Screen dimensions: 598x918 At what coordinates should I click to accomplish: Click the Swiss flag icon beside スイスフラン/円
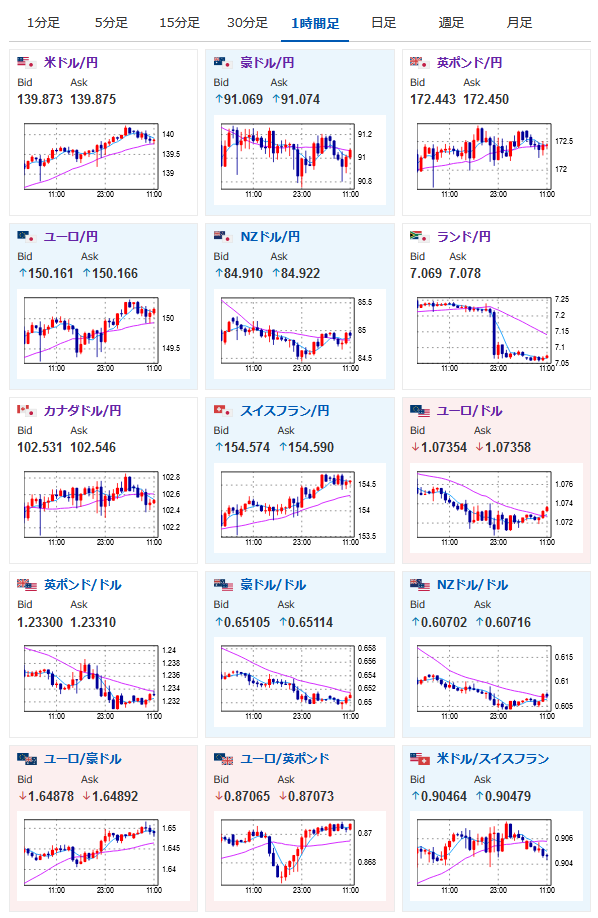pyautogui.click(x=223, y=410)
